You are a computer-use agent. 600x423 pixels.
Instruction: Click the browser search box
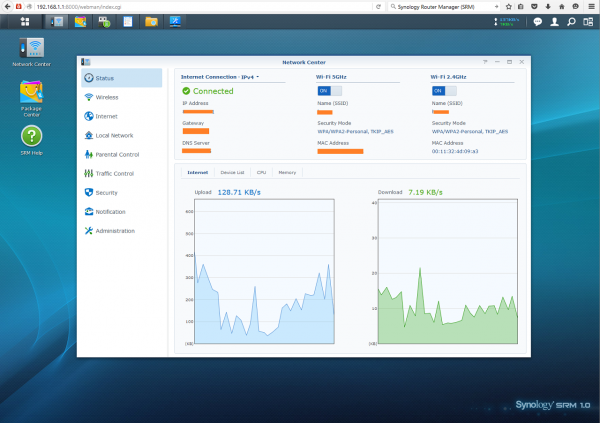444,7
